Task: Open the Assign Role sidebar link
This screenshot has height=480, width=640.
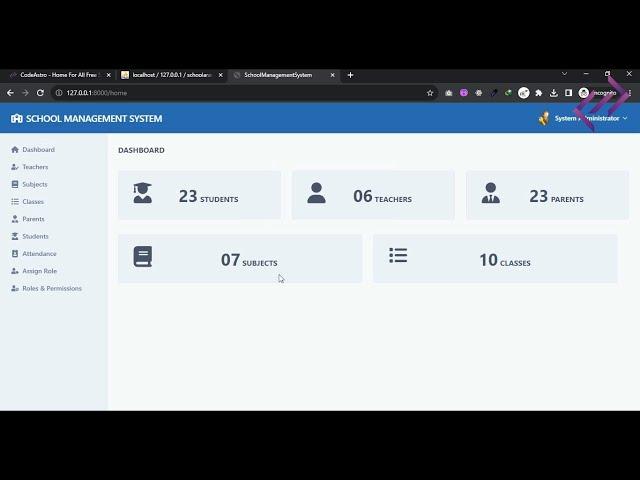Action: pos(39,271)
